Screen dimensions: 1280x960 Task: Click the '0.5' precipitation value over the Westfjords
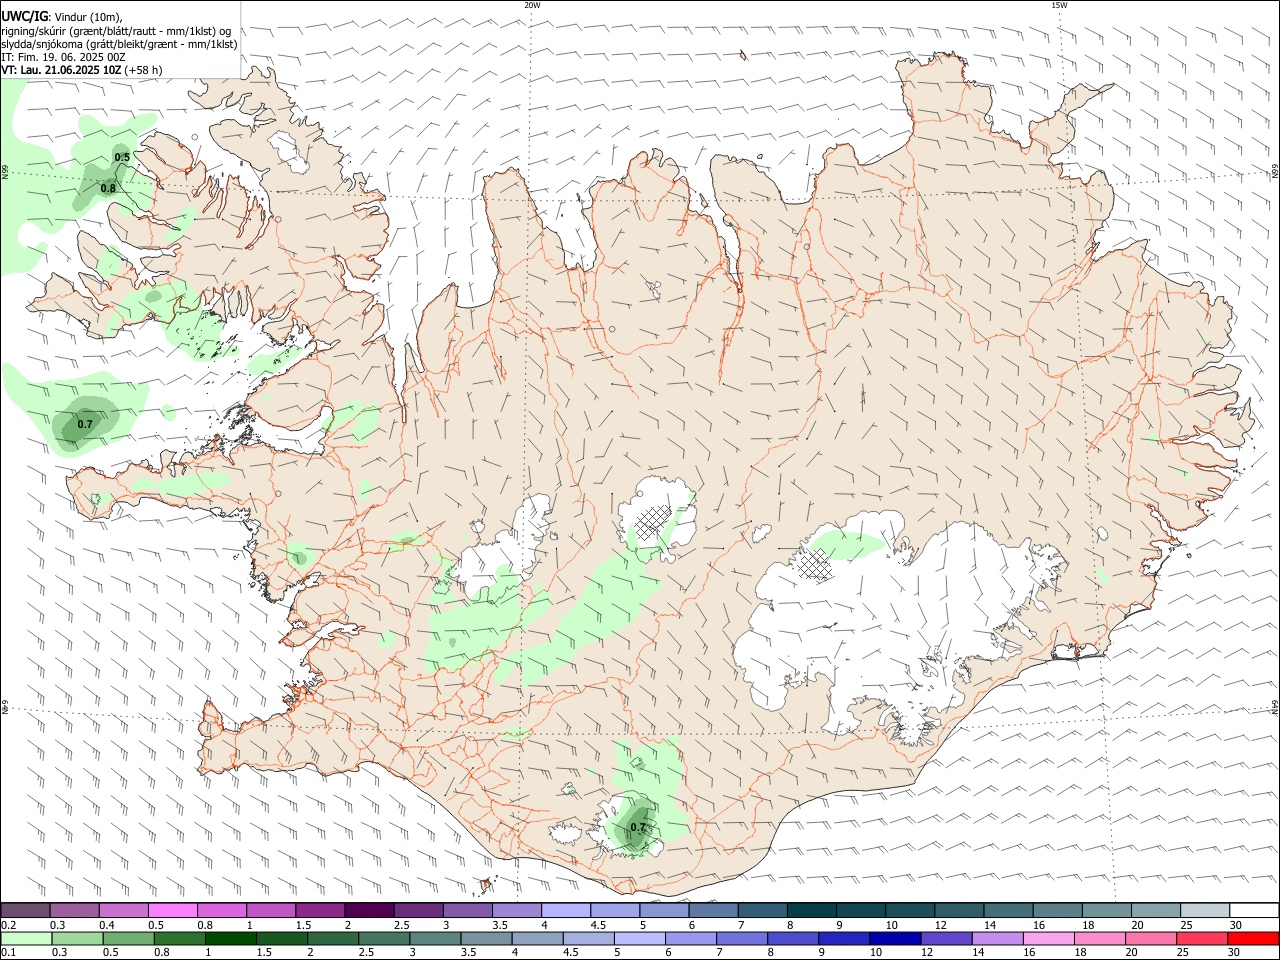122,157
